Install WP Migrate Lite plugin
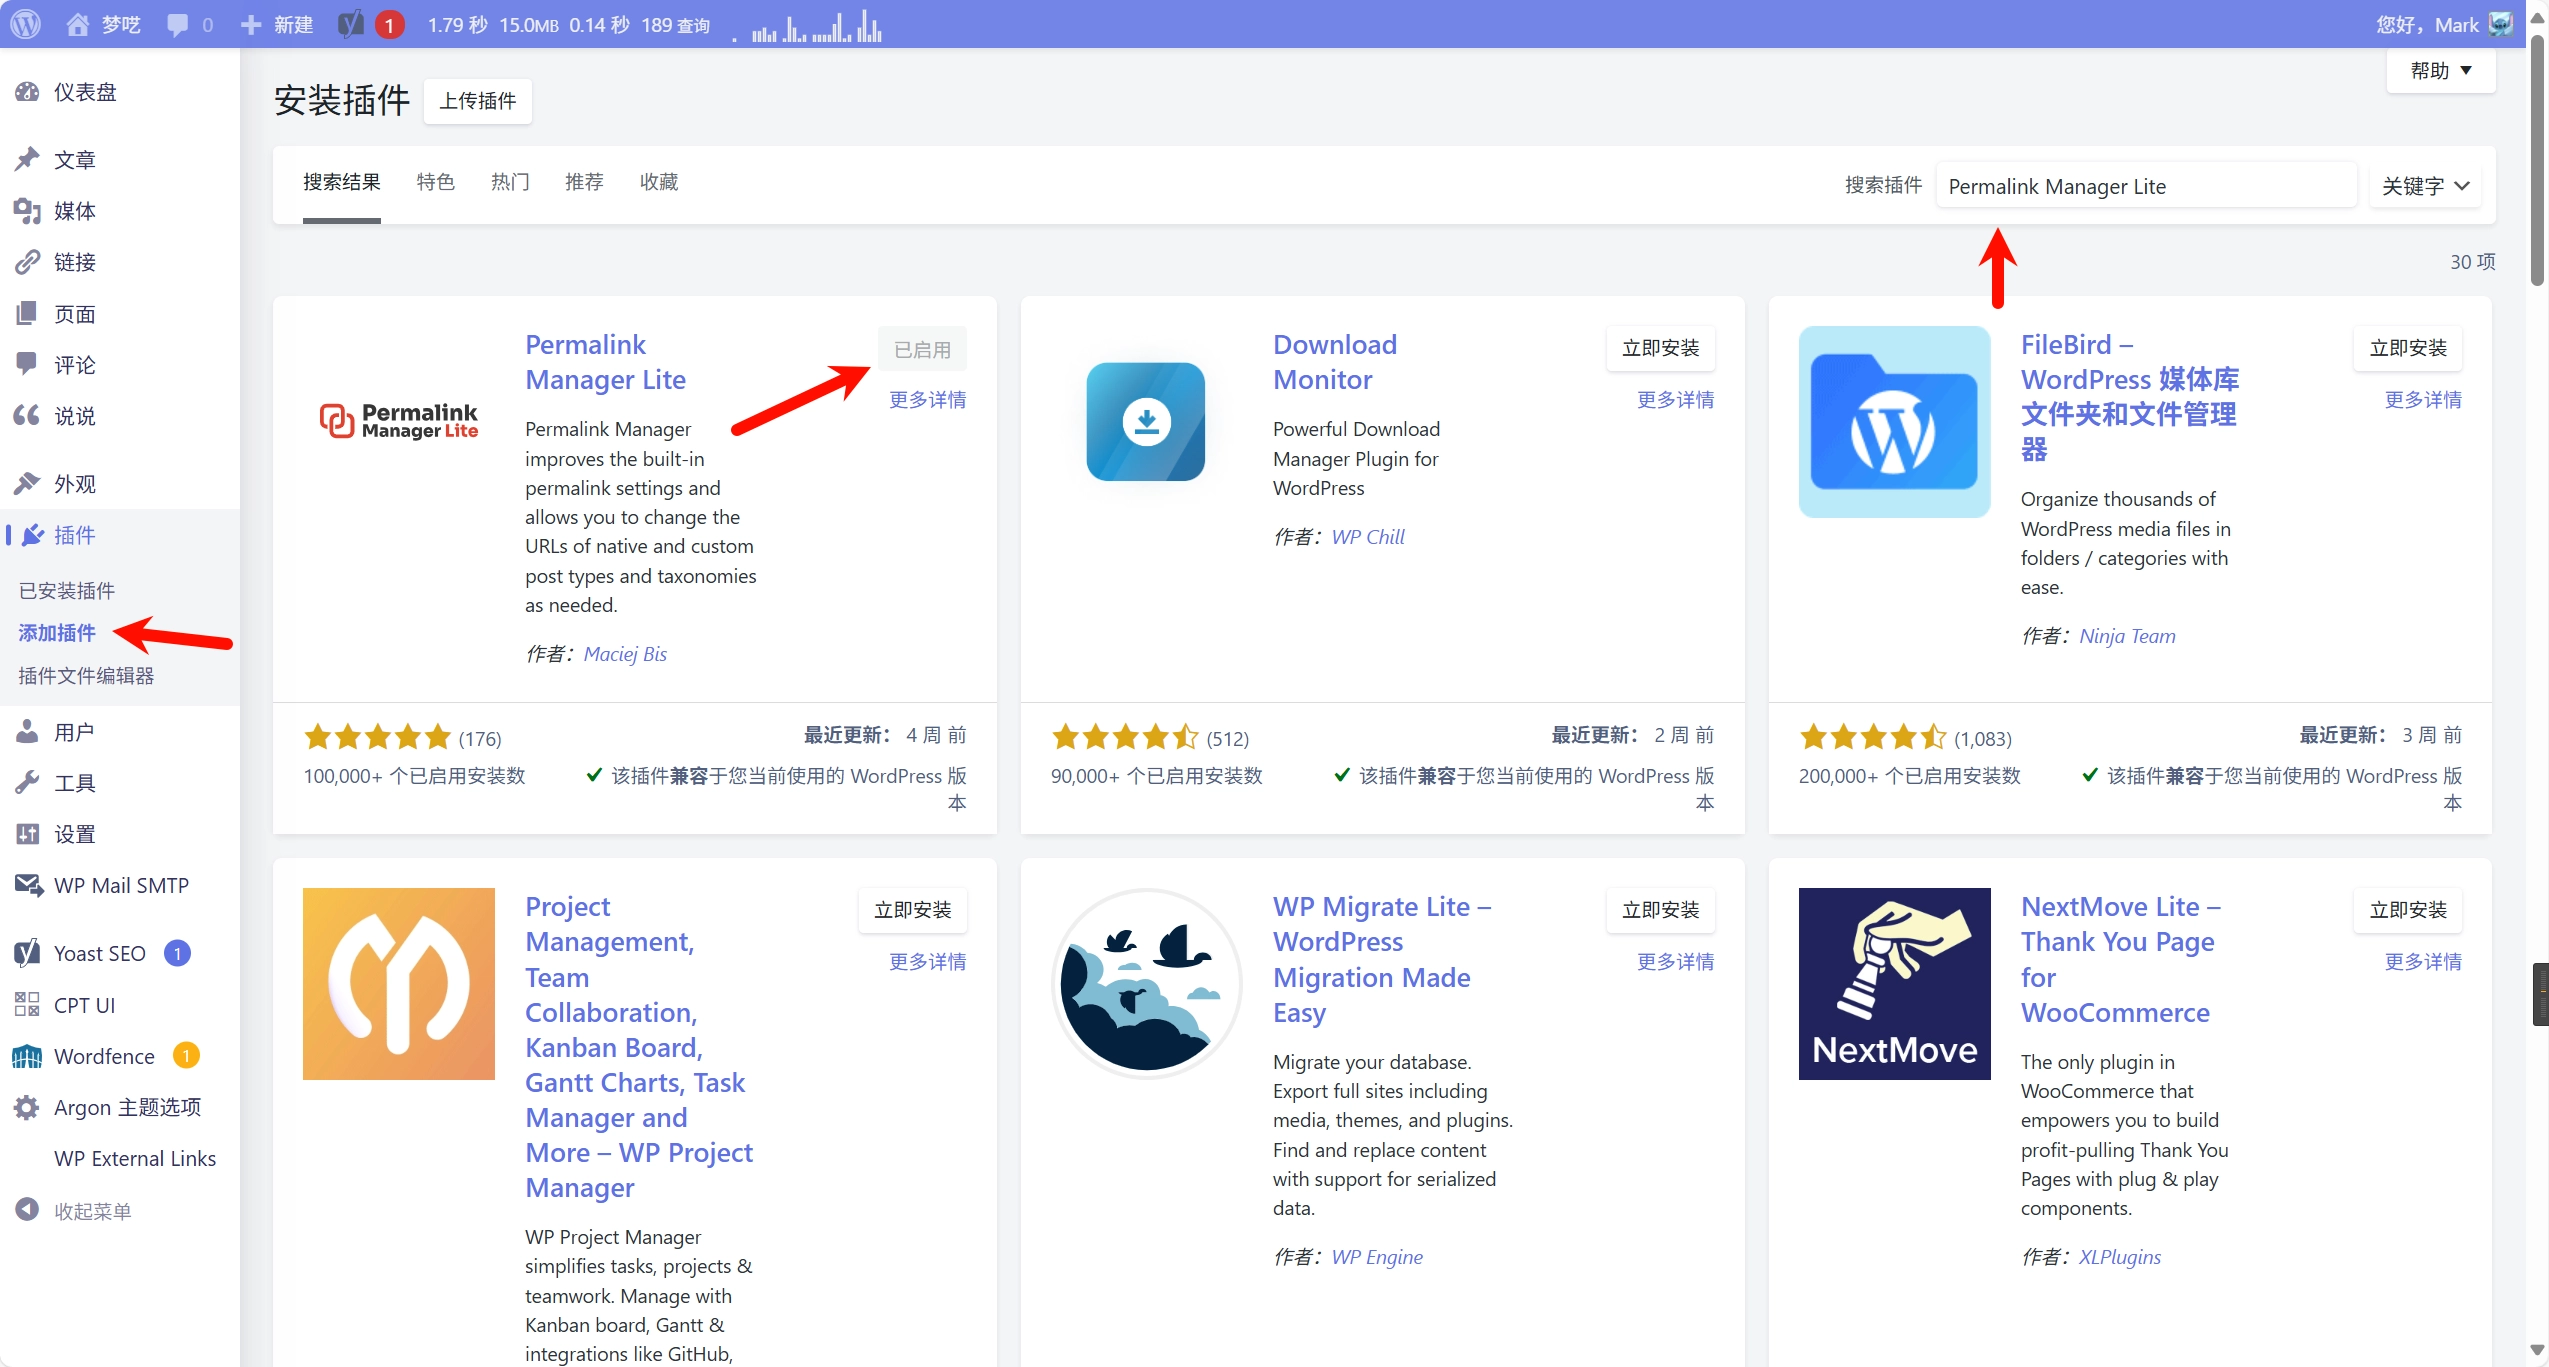The image size is (2549, 1367). coord(1661,910)
